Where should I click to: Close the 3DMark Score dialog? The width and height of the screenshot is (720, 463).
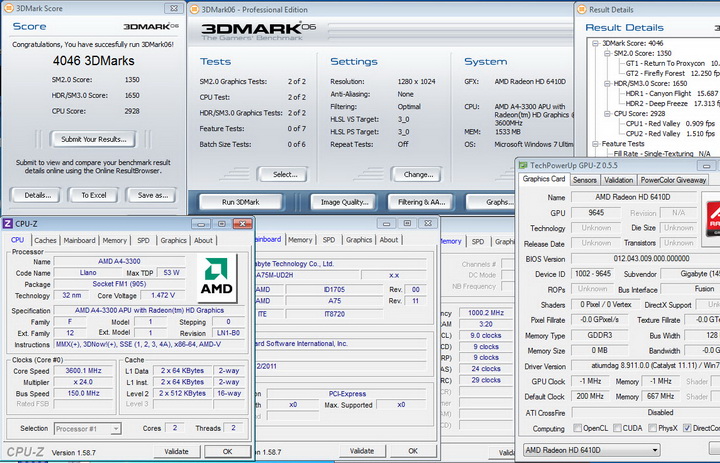tap(172, 8)
